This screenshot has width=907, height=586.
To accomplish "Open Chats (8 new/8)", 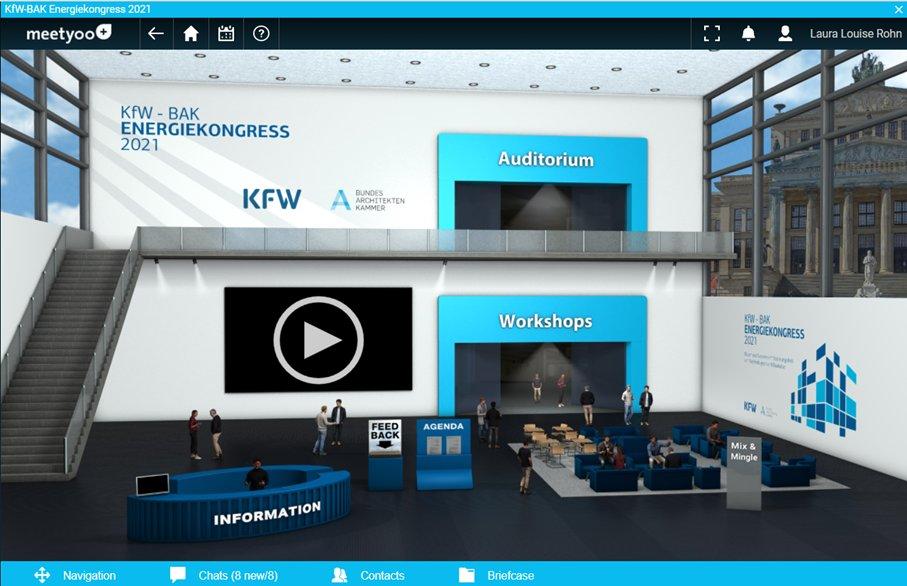I will 238,576.
